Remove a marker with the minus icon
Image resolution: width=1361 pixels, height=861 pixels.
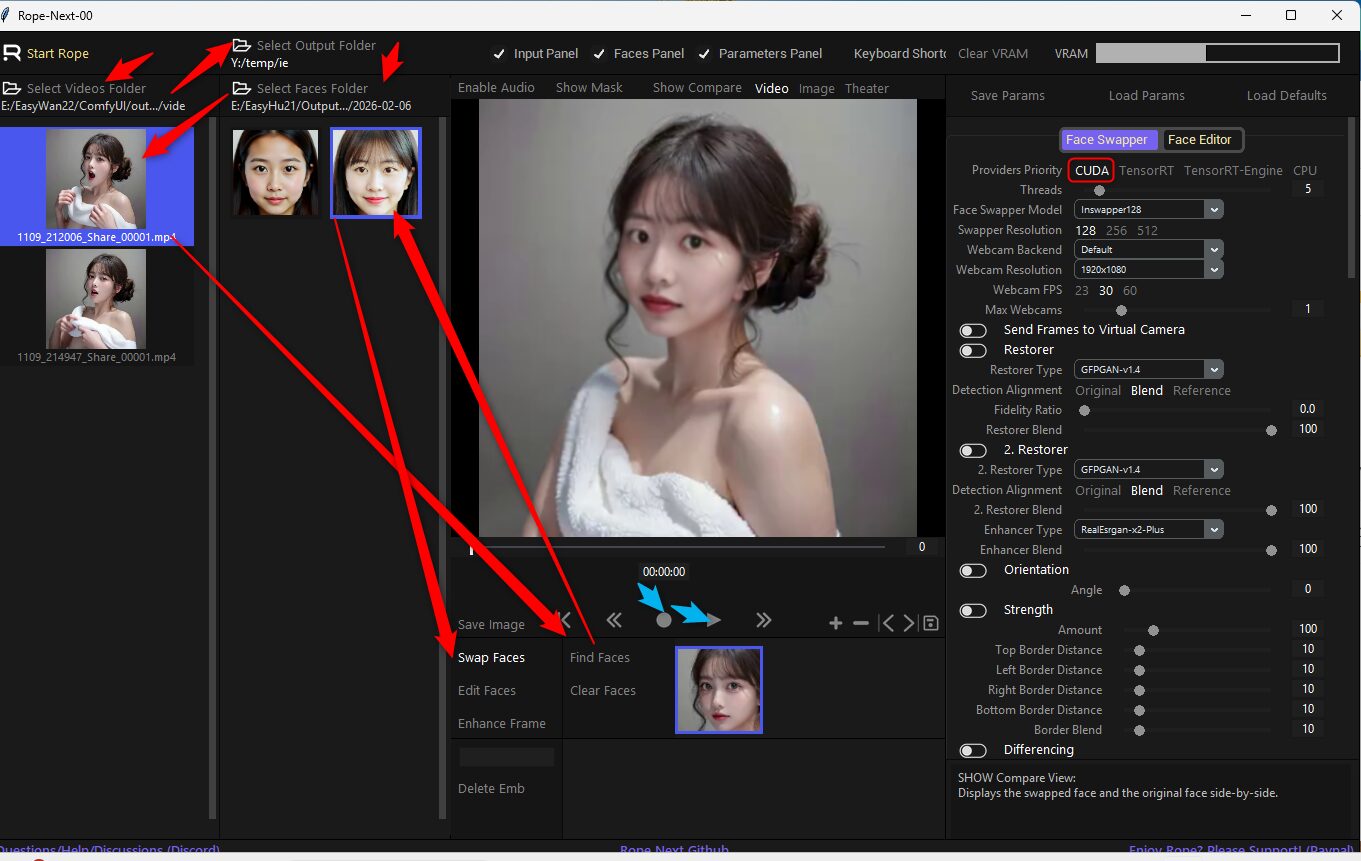[861, 624]
